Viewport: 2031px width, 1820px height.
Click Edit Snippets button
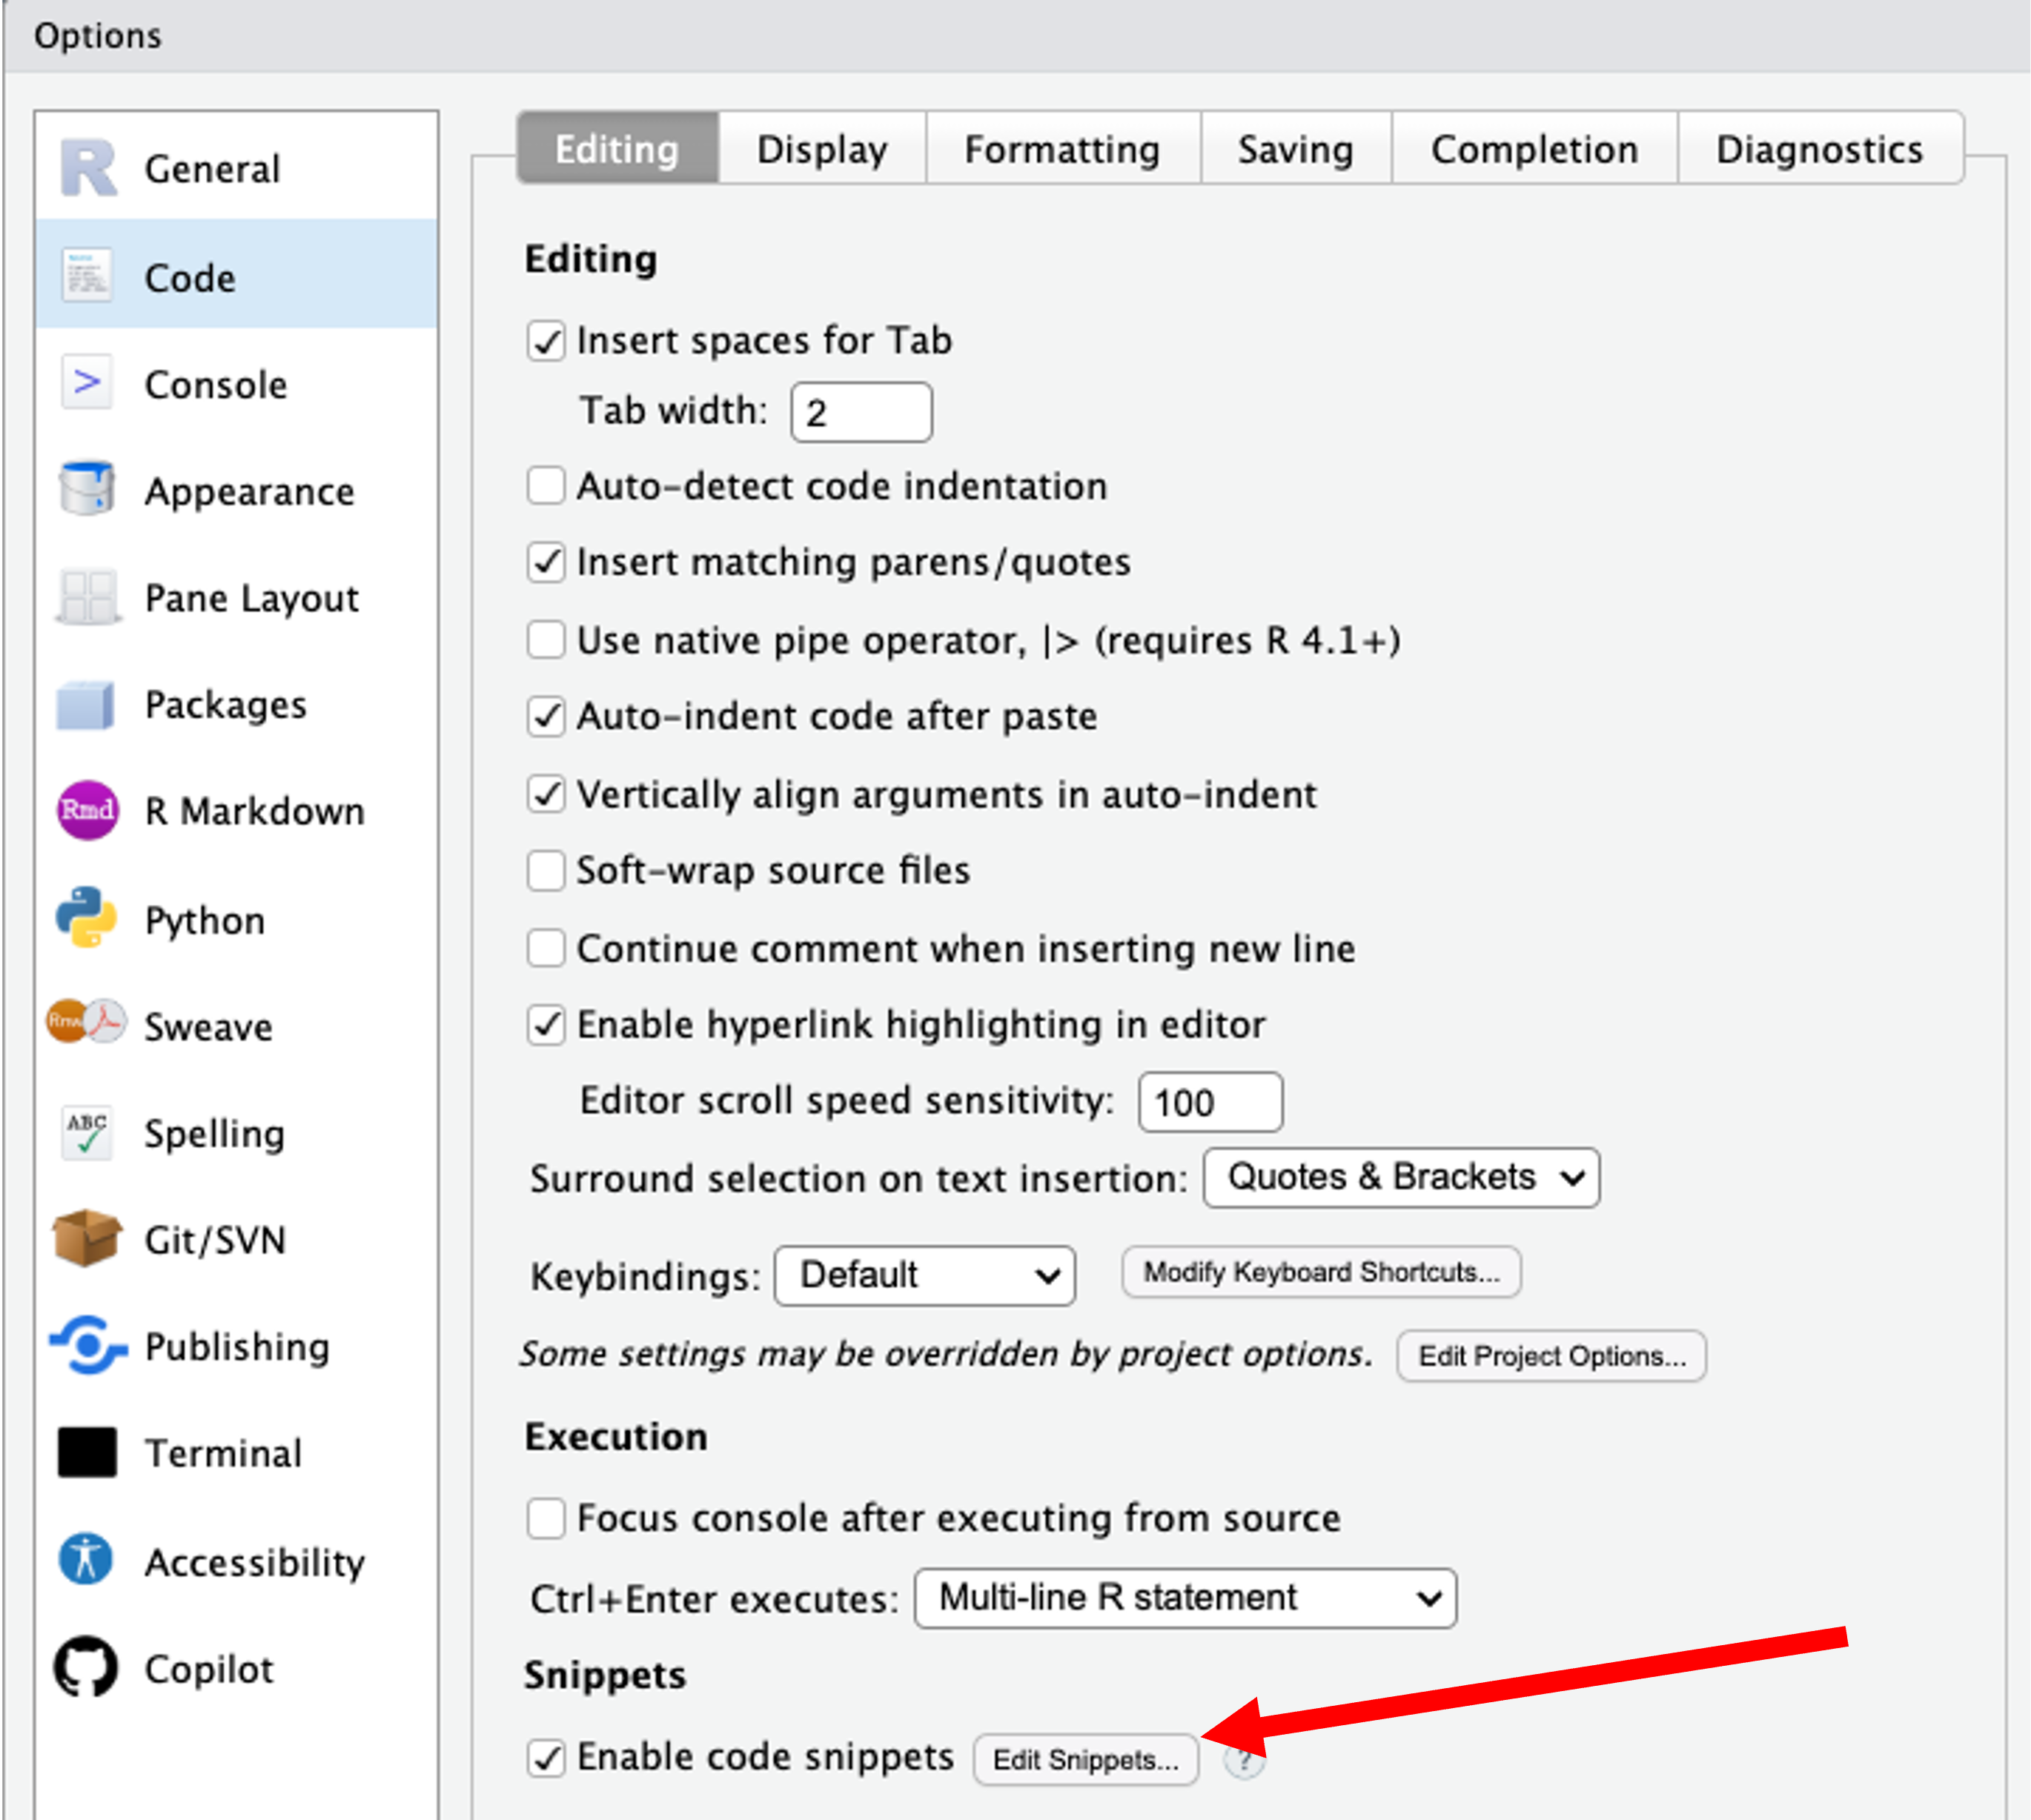coord(1085,1760)
